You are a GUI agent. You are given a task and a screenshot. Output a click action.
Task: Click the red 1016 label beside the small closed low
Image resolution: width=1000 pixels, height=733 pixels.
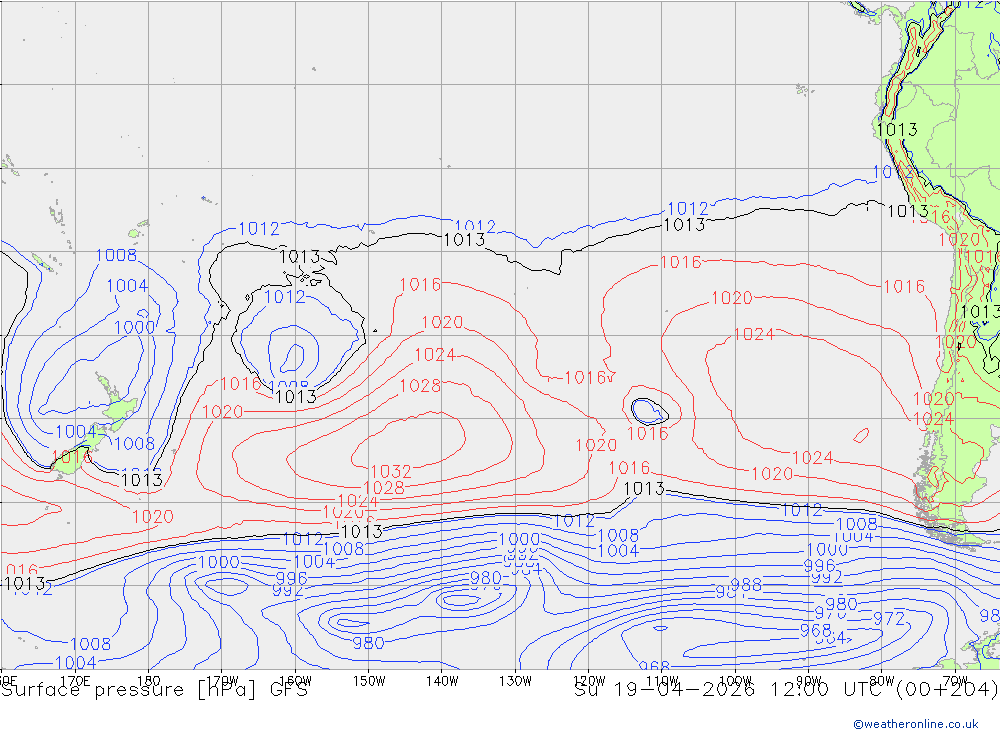pos(648,434)
